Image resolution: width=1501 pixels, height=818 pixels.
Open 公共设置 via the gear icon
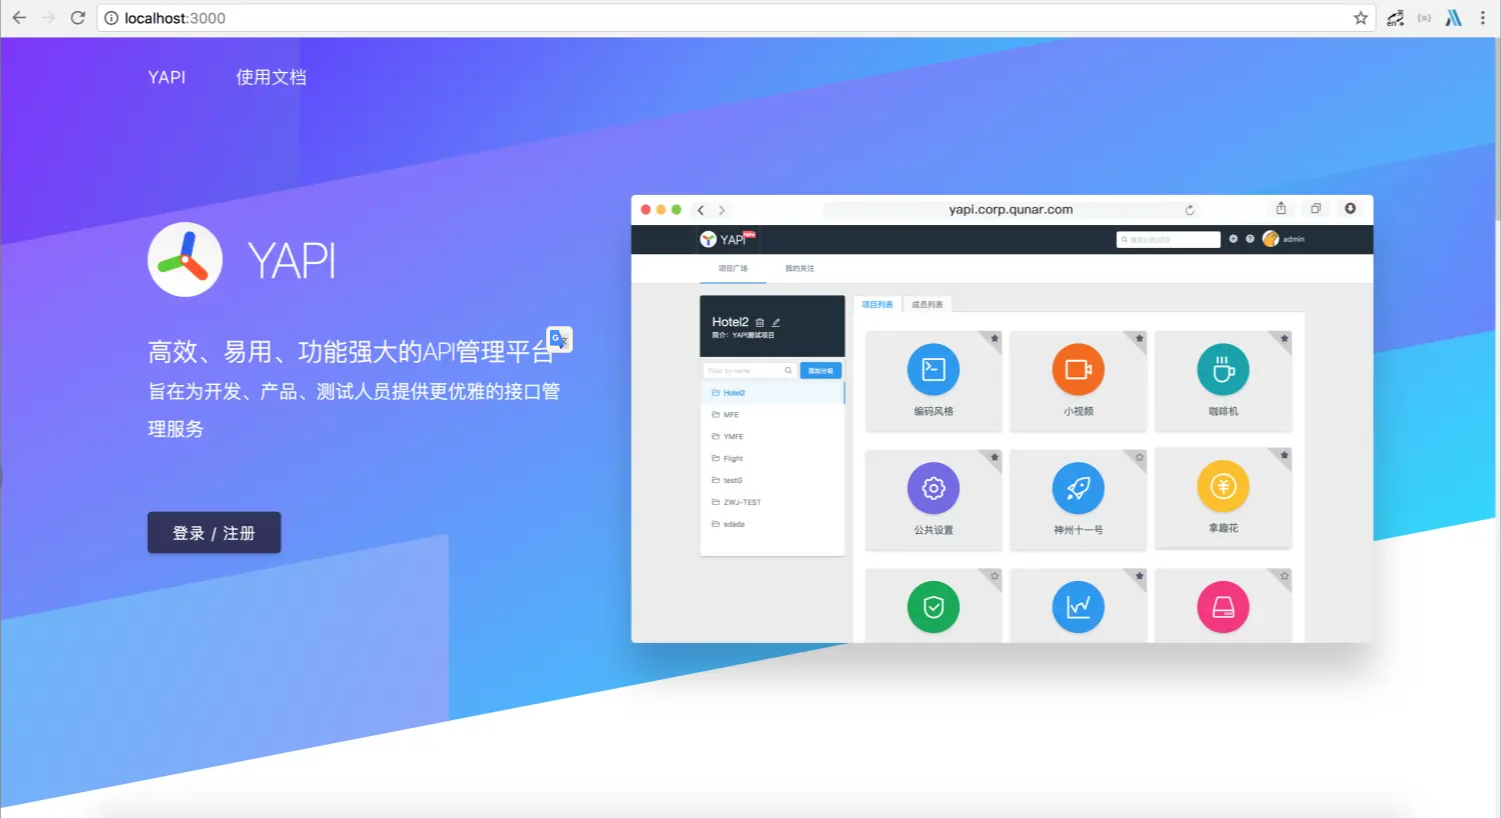click(933, 488)
